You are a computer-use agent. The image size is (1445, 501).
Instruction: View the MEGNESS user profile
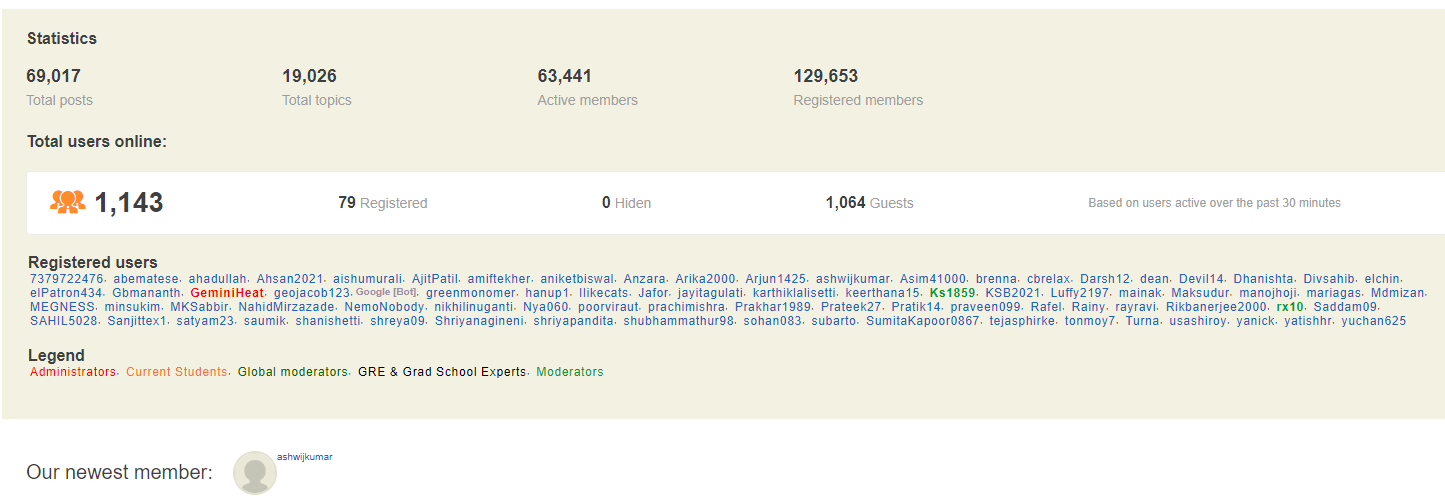pyautogui.click(x=62, y=307)
